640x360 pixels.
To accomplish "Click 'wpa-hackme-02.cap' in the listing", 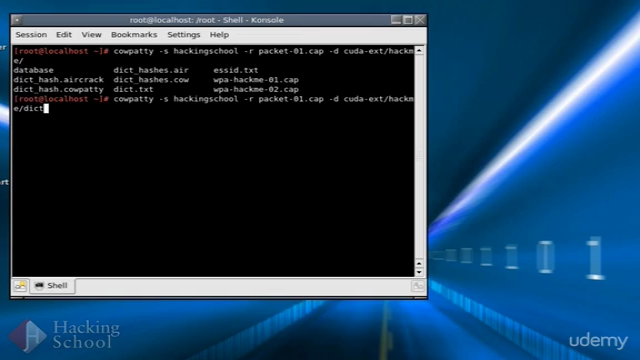I will pyautogui.click(x=256, y=89).
